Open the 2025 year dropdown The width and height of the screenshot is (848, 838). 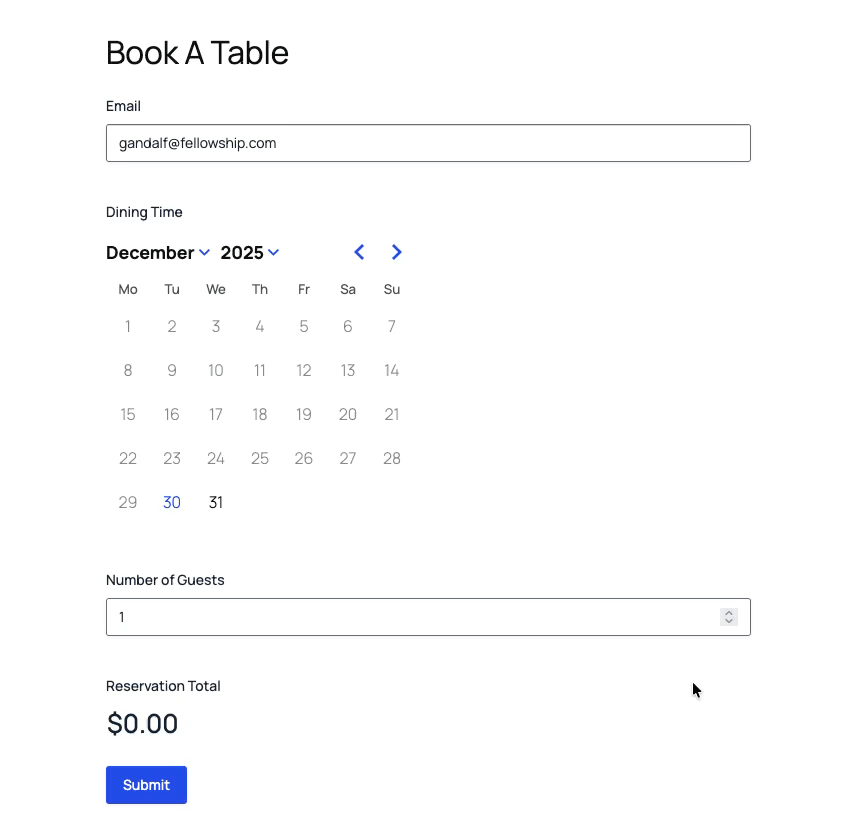click(249, 253)
